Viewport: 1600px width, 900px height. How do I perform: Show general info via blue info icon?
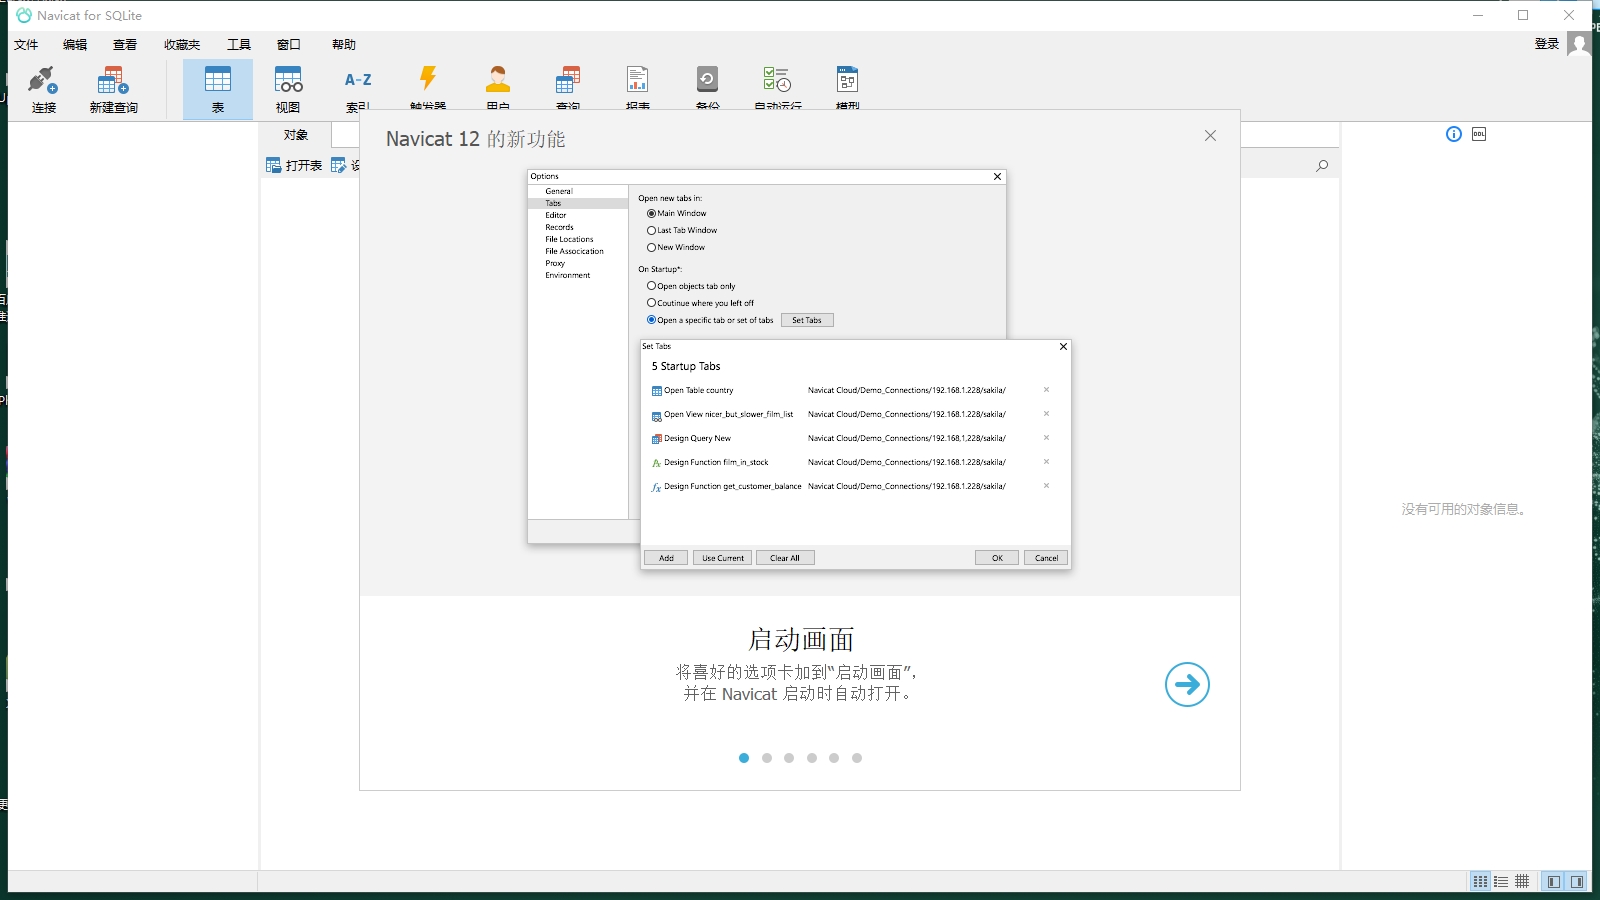[x=1454, y=134]
